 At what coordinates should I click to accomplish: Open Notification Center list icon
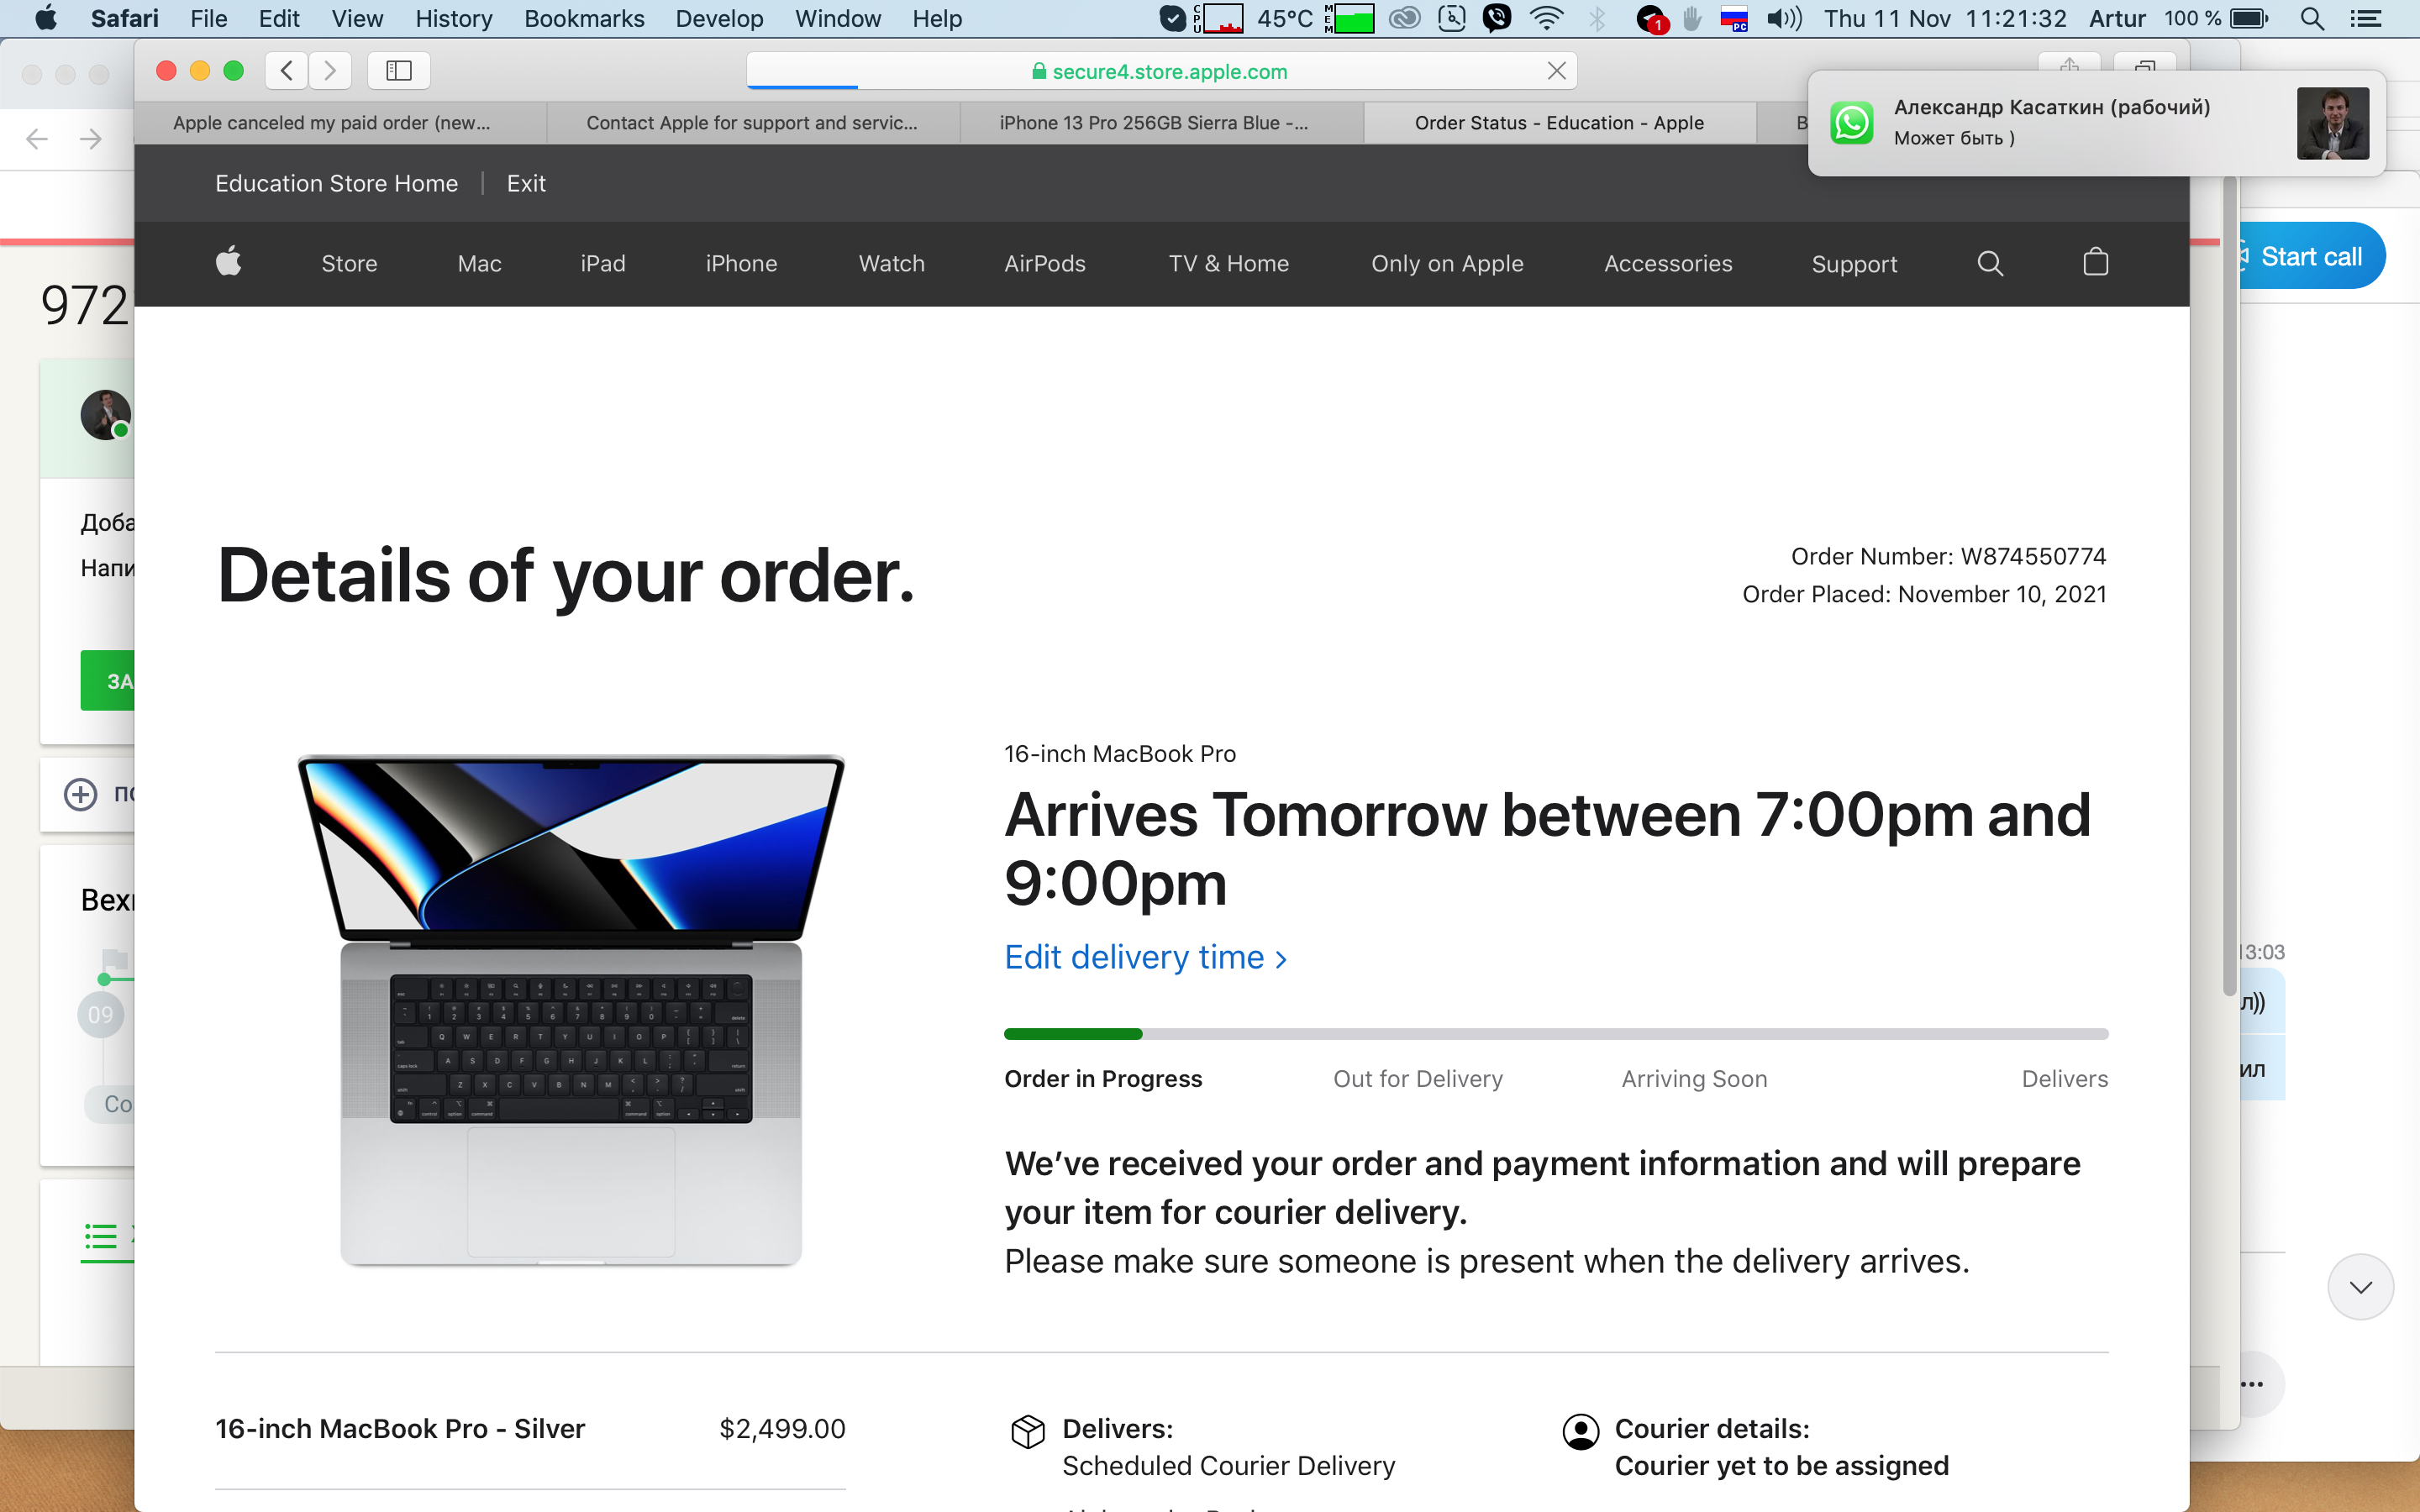click(x=2366, y=19)
